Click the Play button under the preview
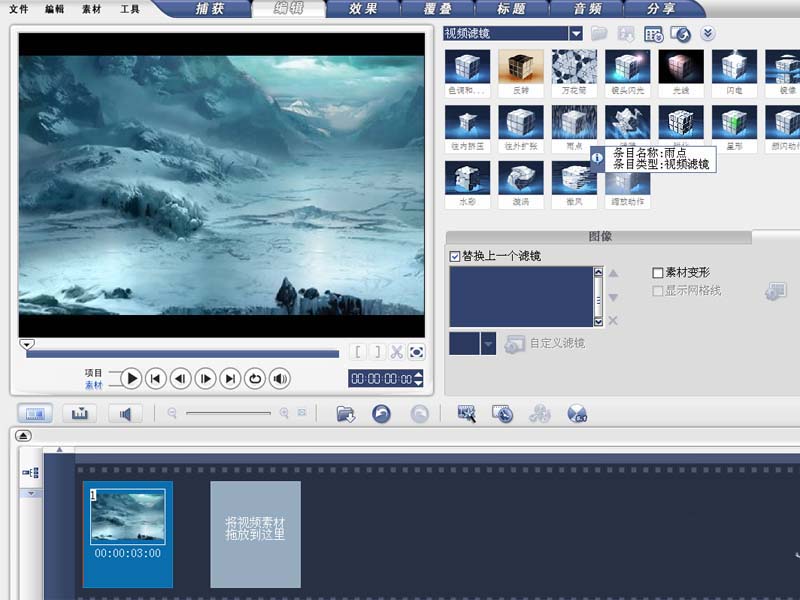Image resolution: width=800 pixels, height=600 pixels. [131, 378]
